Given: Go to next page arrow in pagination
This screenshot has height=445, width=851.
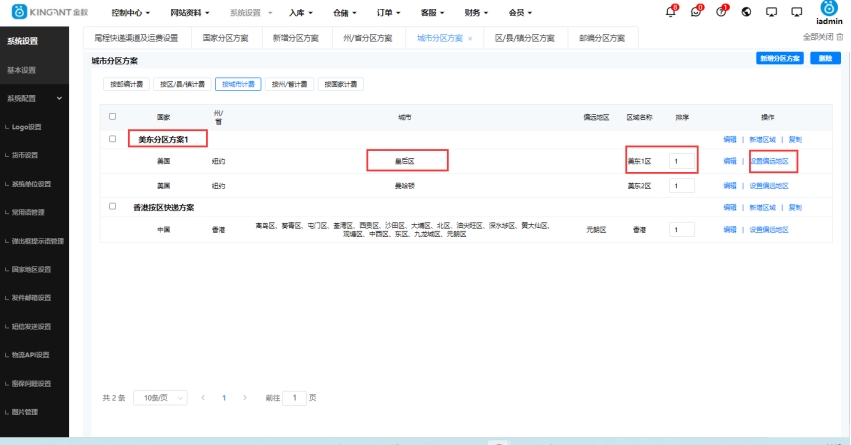Looking at the screenshot, I should pos(246,397).
